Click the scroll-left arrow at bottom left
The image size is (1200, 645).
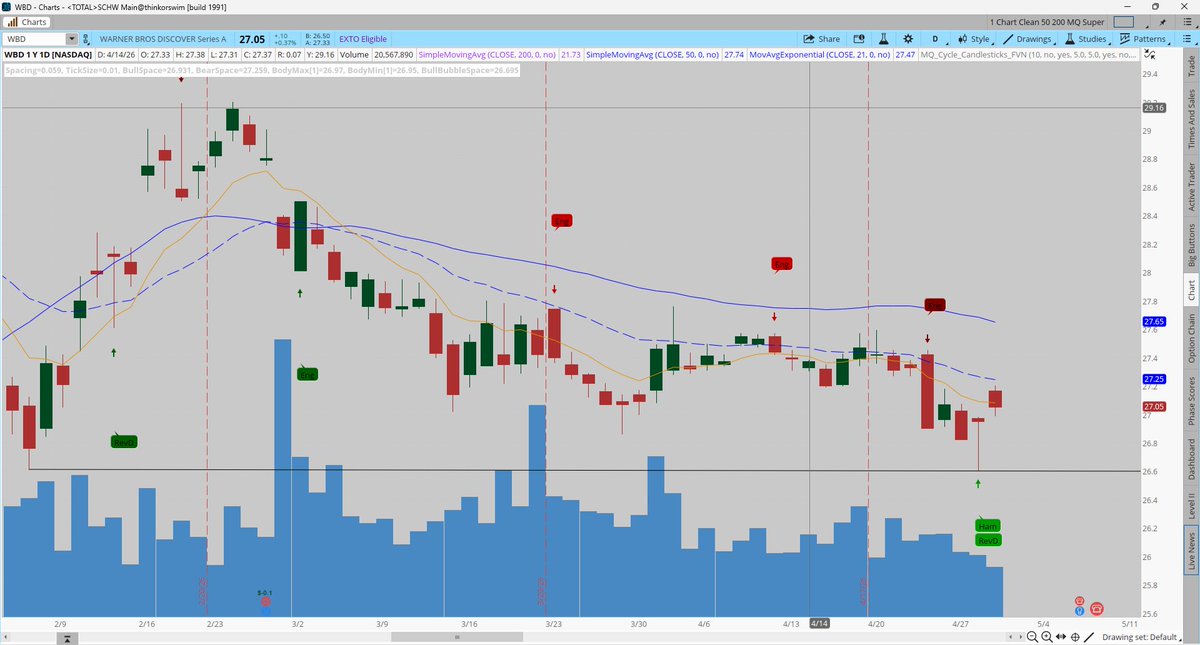6,635
